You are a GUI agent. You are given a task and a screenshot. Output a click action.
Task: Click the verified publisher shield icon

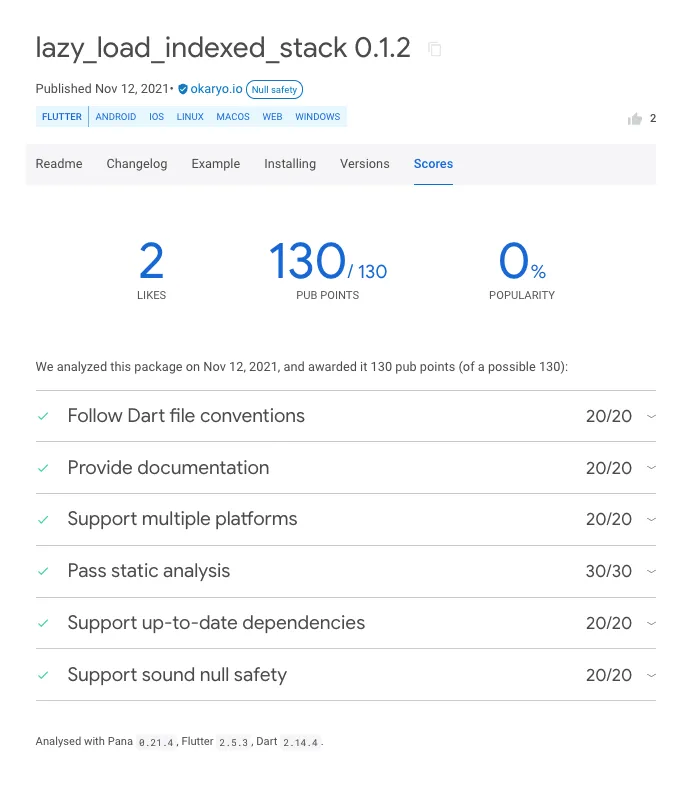[x=182, y=89]
